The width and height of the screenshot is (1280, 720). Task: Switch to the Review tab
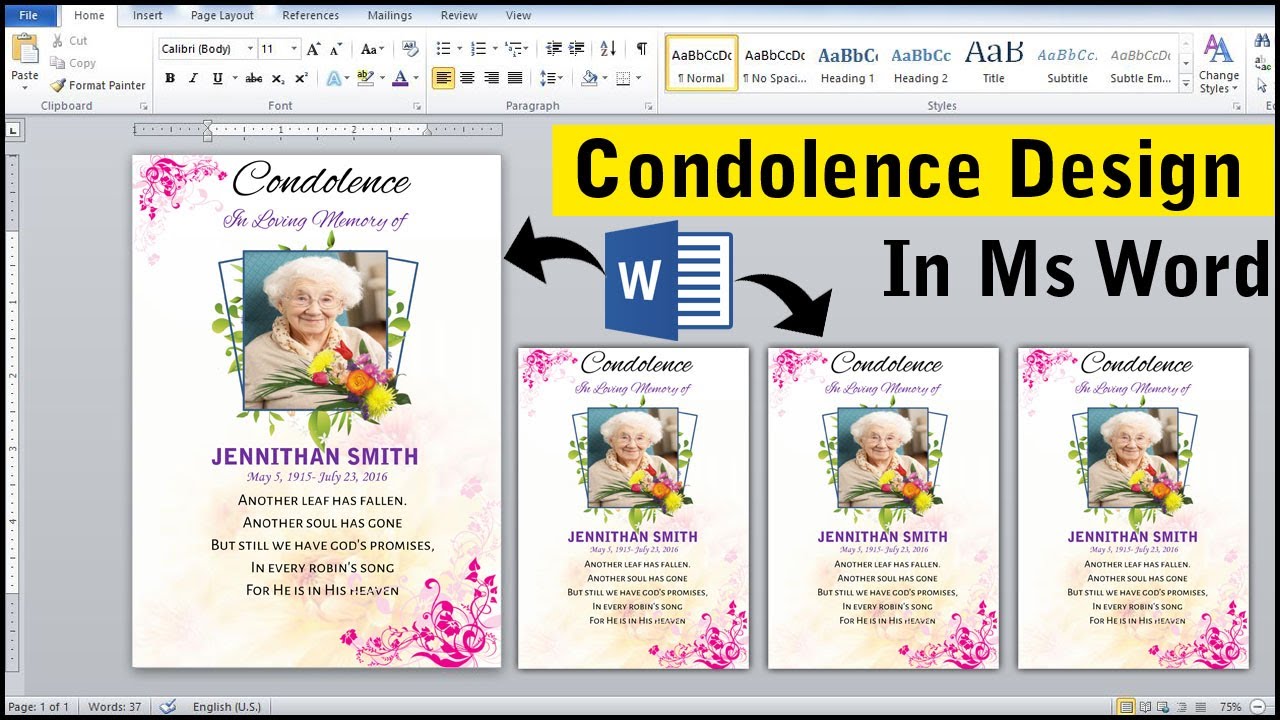coord(459,15)
